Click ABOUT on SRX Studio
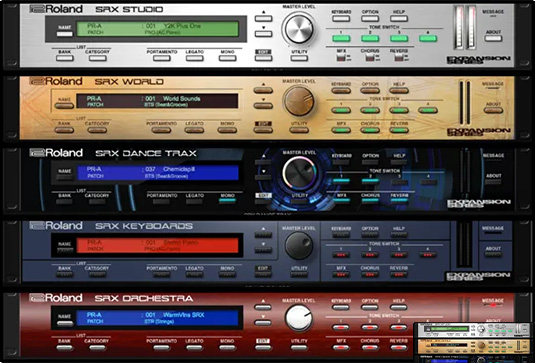Viewport: 535px width, 363px height. (x=493, y=38)
